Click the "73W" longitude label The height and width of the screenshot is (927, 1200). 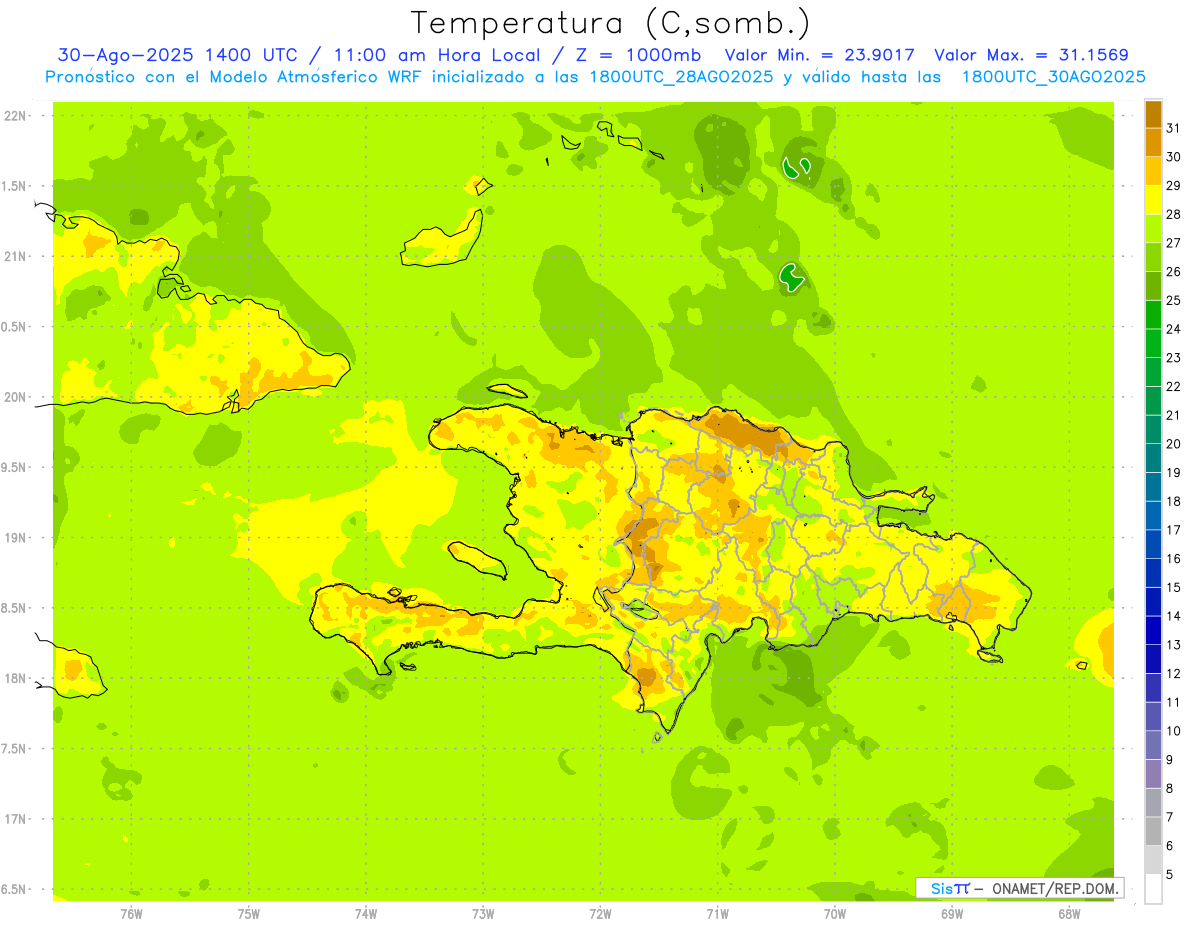click(483, 914)
